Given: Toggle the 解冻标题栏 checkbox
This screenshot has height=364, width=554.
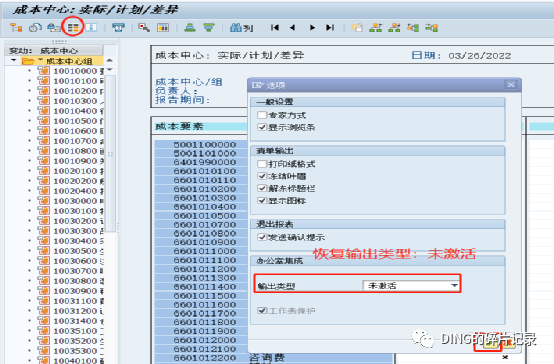Looking at the screenshot, I should coord(262,188).
